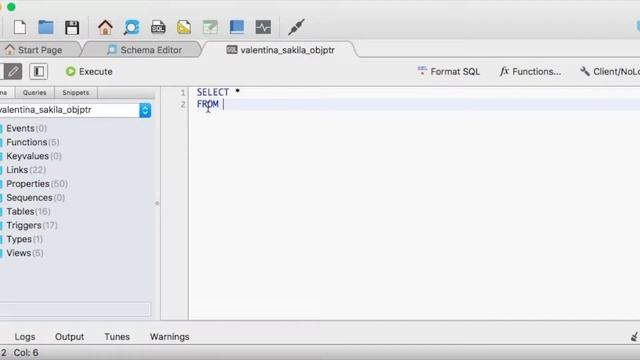Open the Snippets sidebar tab

pyautogui.click(x=76, y=93)
